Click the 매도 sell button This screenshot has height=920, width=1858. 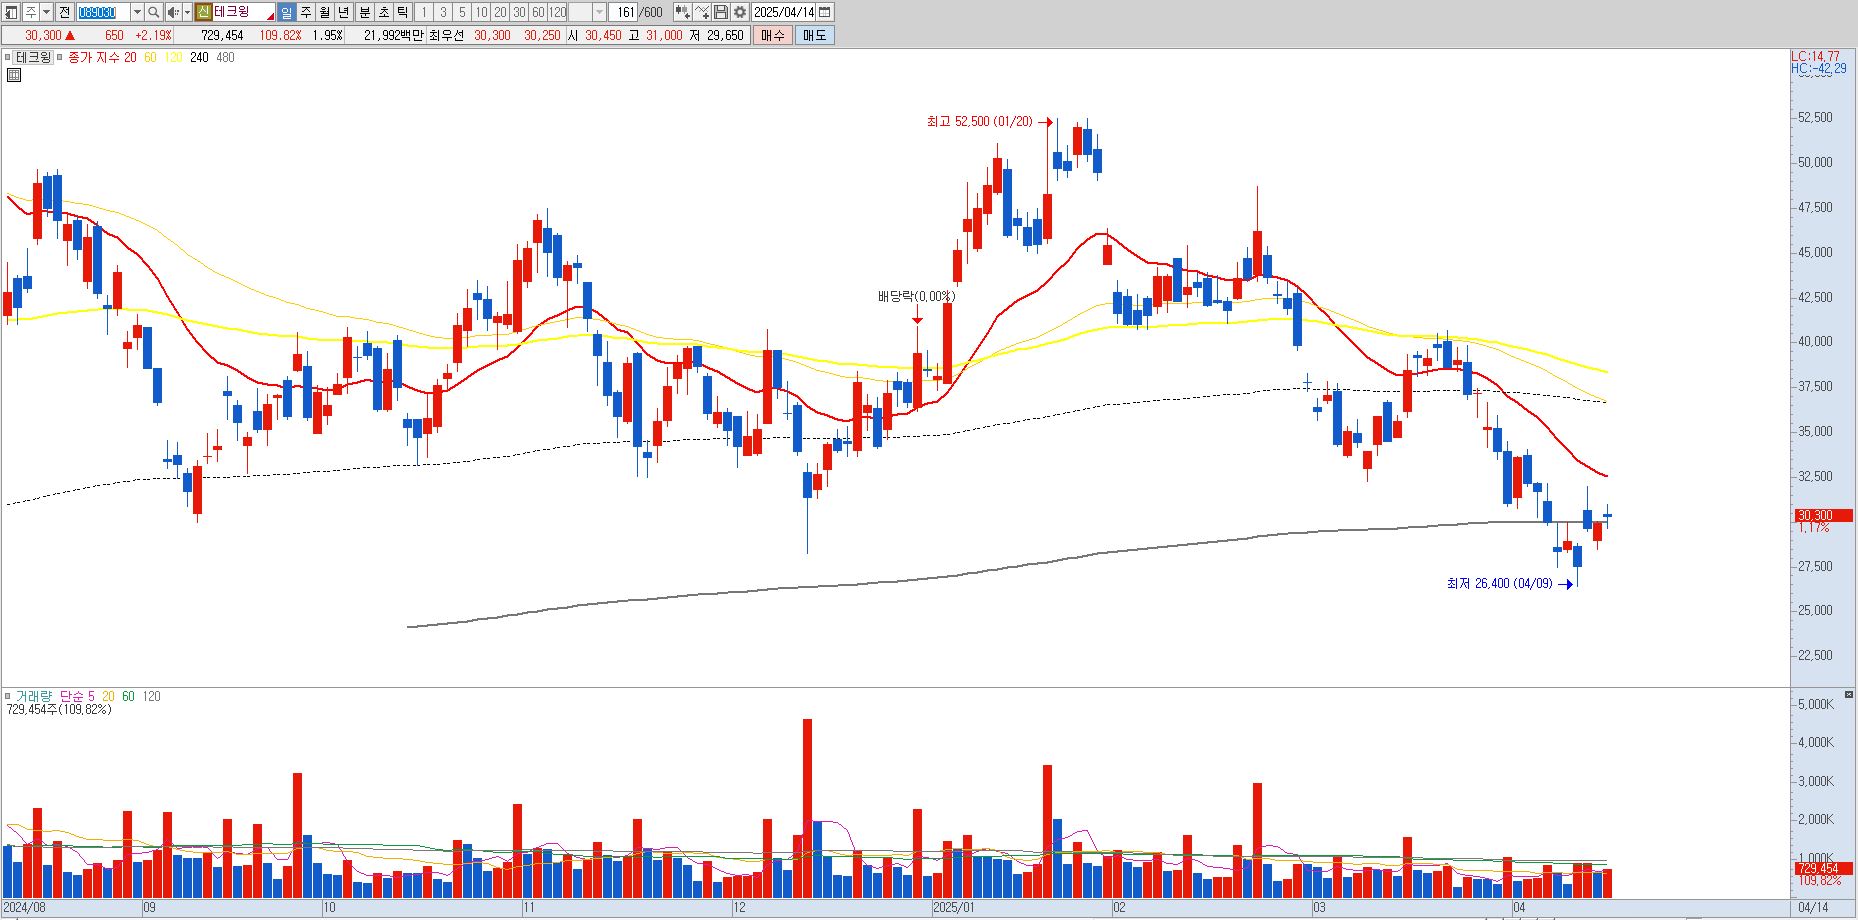(x=814, y=35)
